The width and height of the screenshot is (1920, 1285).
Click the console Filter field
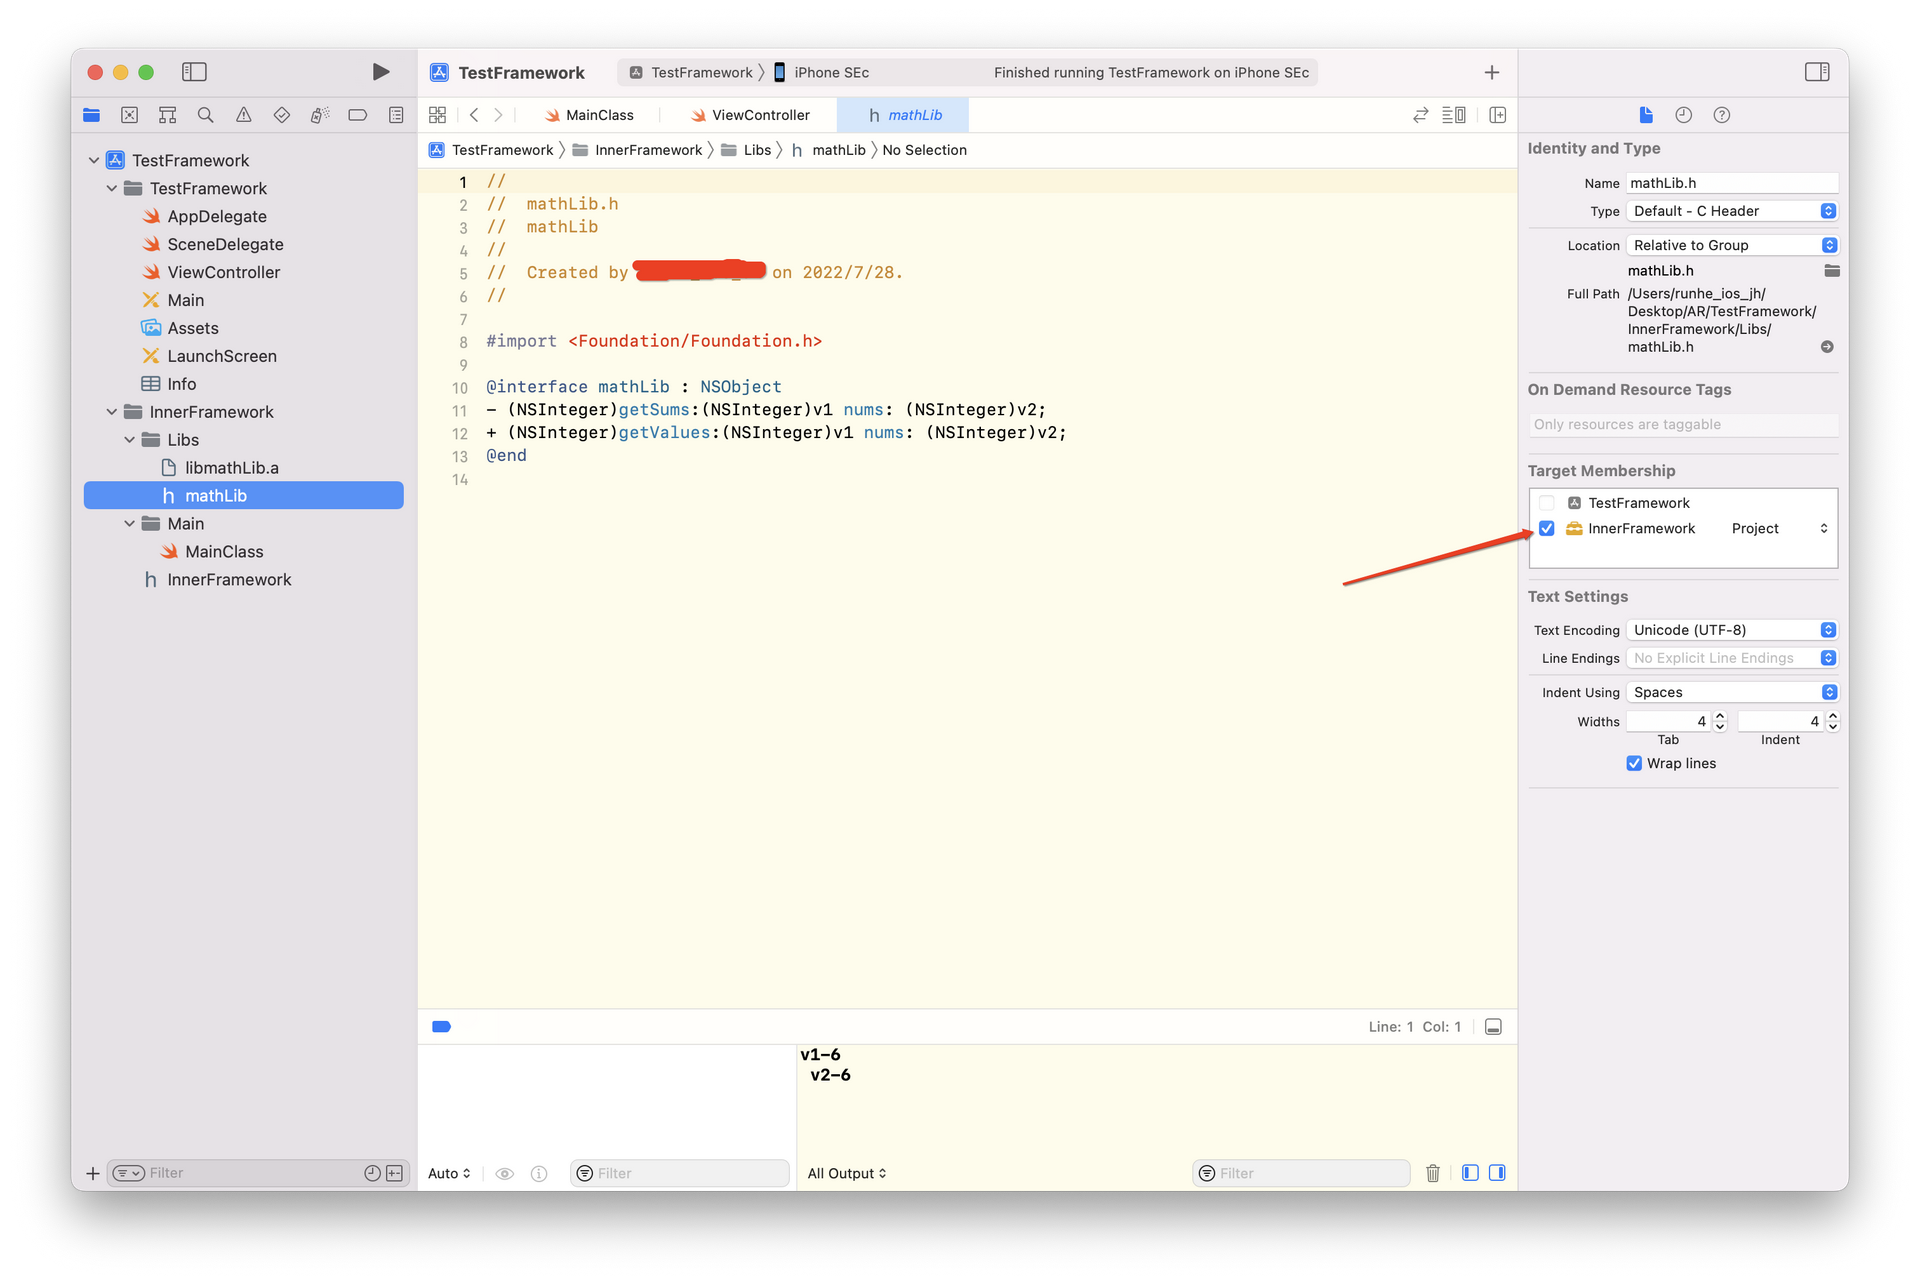[1302, 1173]
